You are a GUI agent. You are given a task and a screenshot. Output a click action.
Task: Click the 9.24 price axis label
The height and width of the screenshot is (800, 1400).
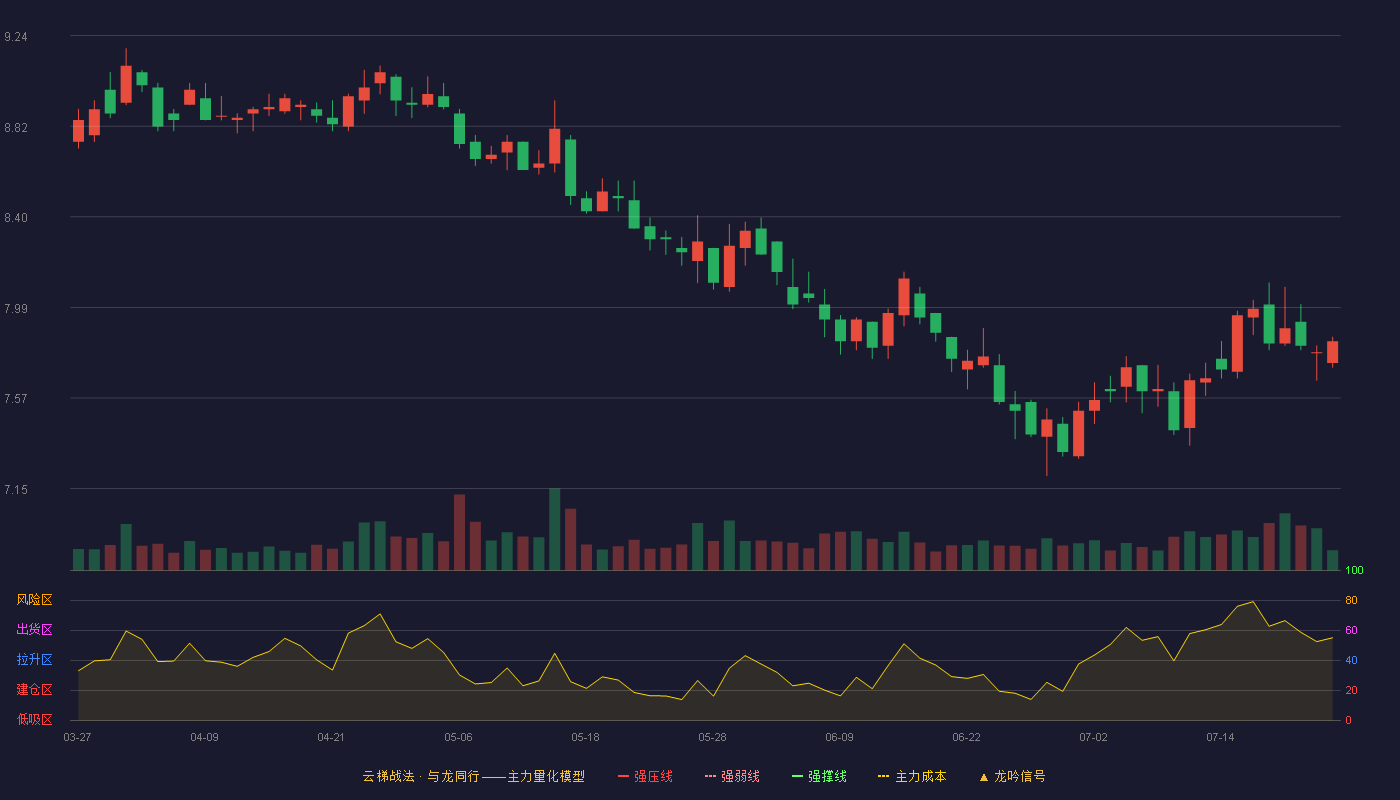[16, 37]
